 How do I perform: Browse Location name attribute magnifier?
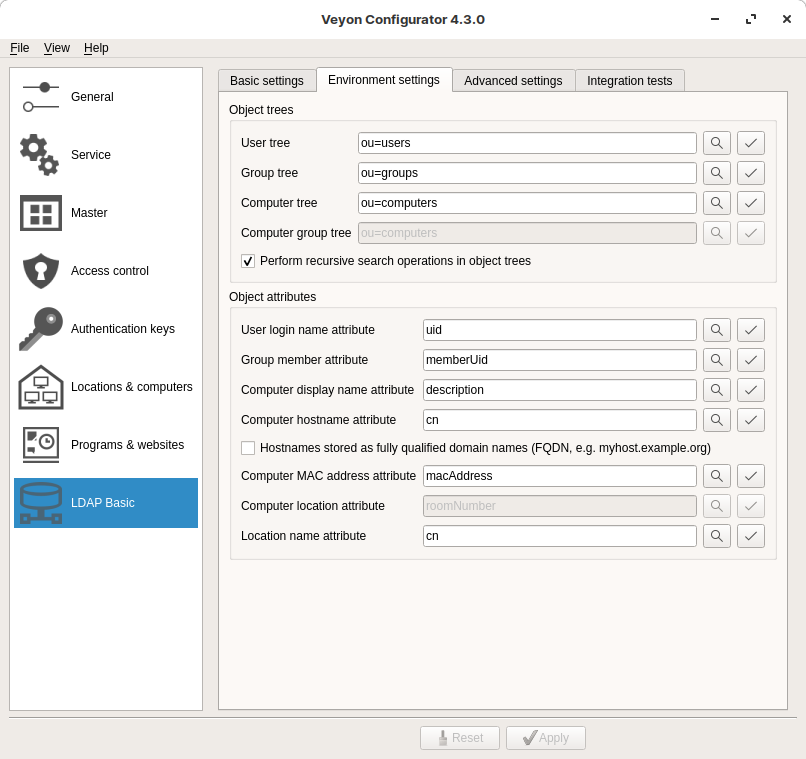717,536
